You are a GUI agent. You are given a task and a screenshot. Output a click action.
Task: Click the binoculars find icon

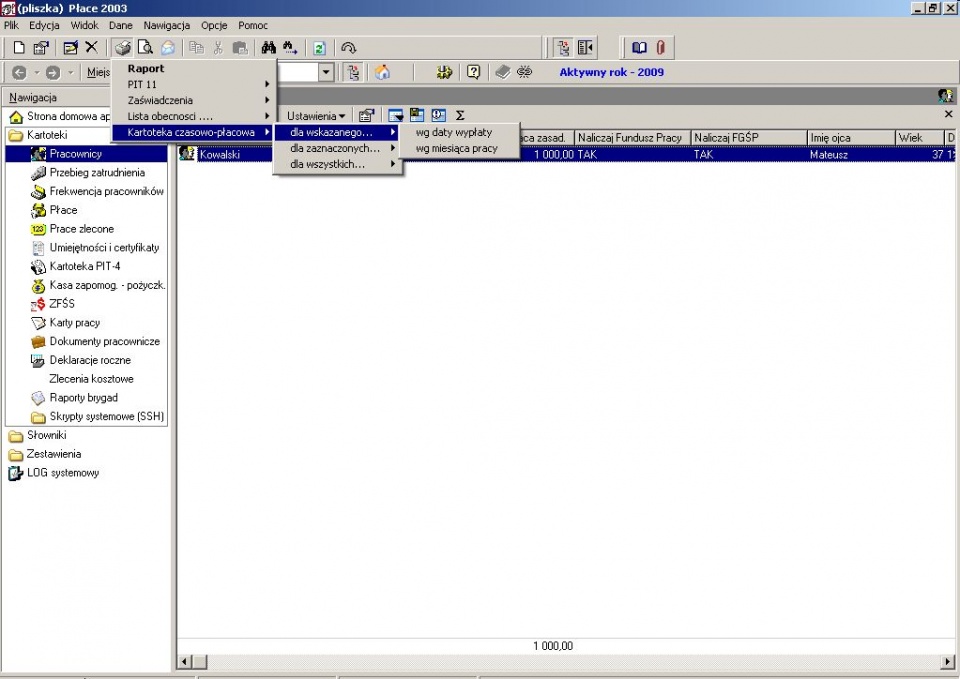coord(269,48)
